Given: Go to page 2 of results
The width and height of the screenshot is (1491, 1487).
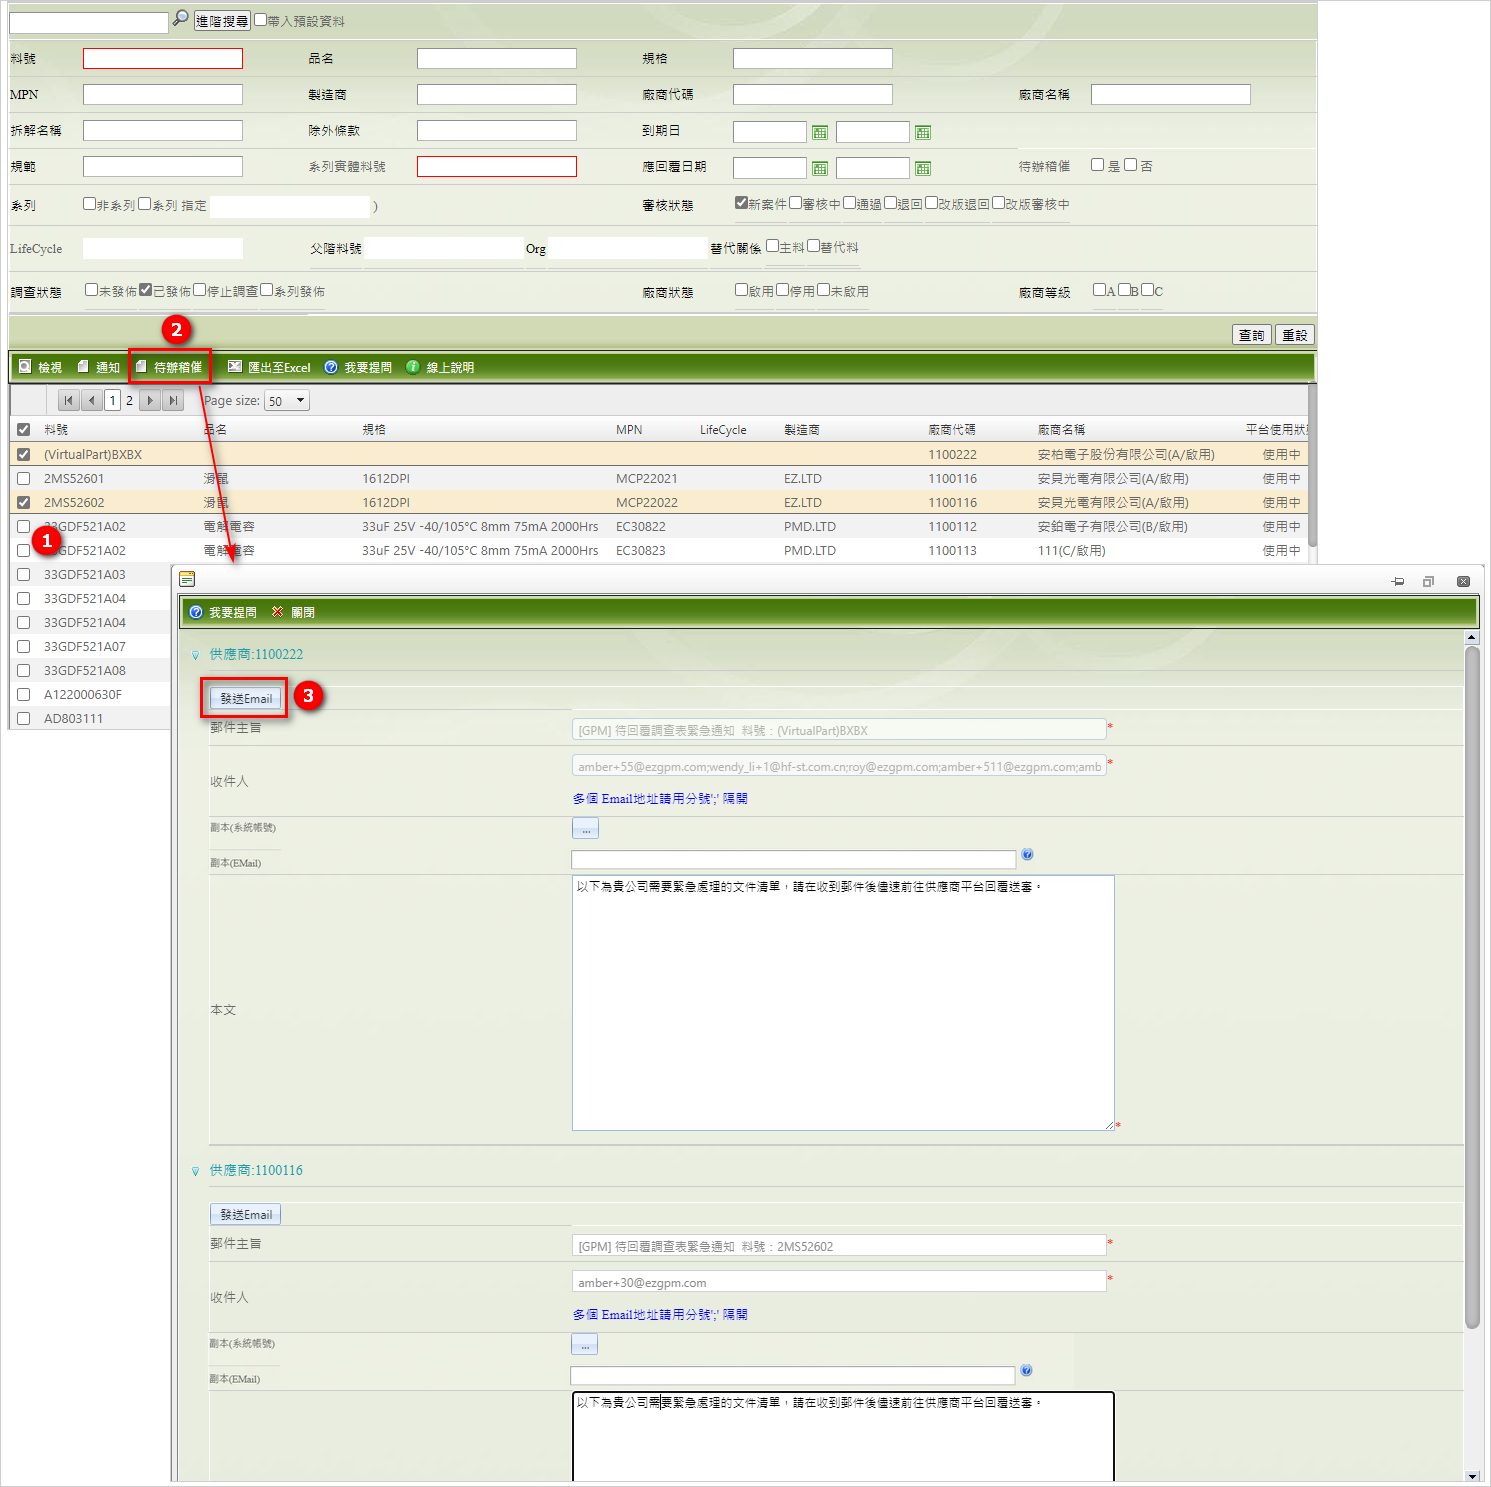Looking at the screenshot, I should pos(129,400).
